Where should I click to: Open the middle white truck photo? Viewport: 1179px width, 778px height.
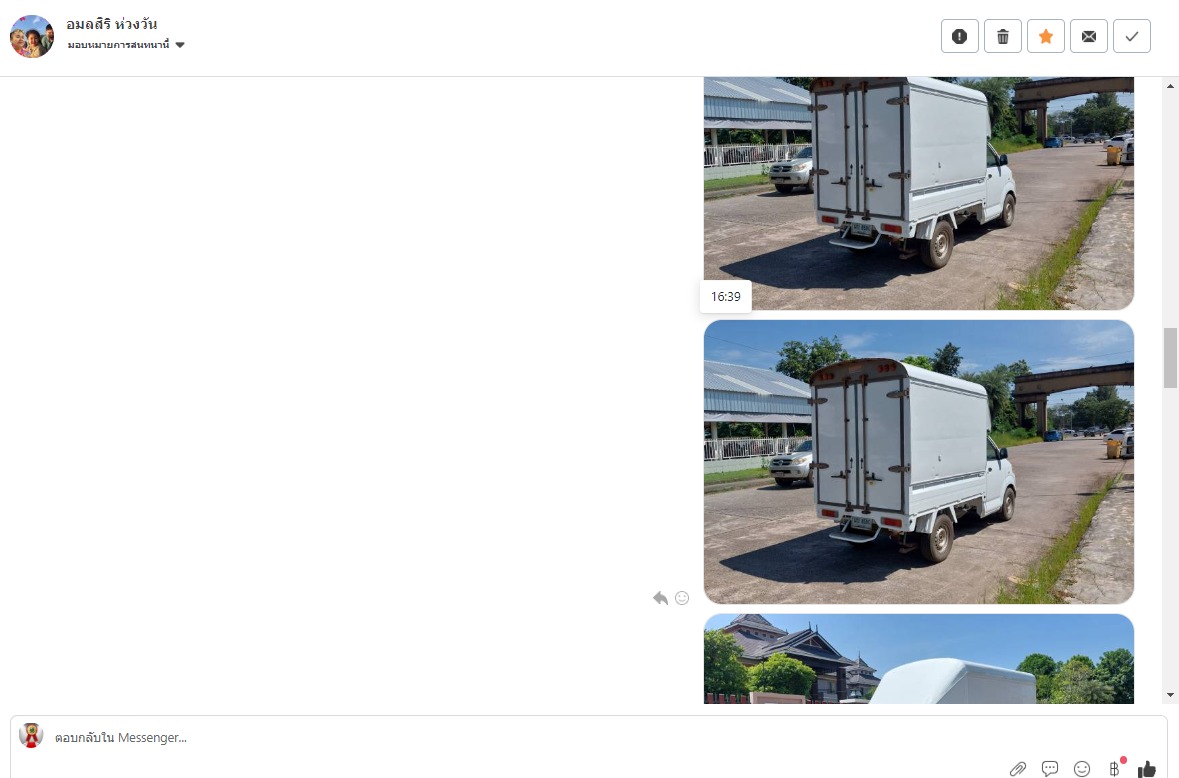tap(918, 462)
